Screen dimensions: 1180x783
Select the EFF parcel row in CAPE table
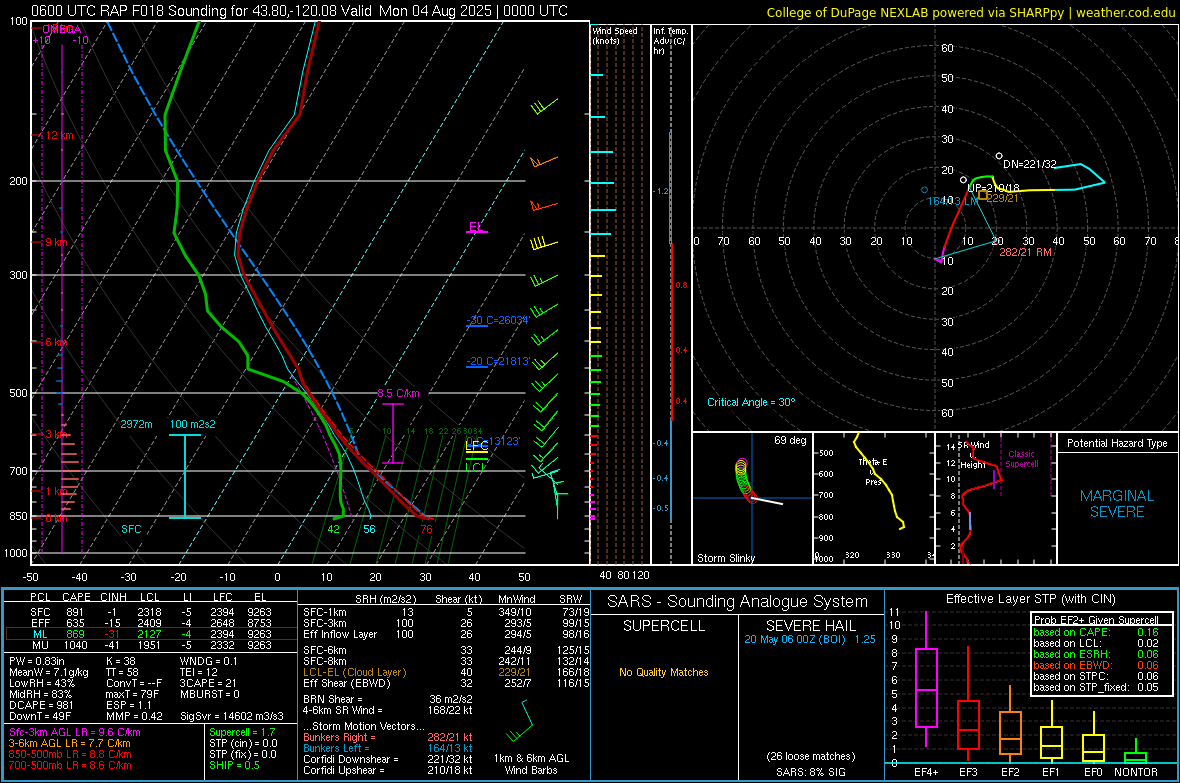151,623
